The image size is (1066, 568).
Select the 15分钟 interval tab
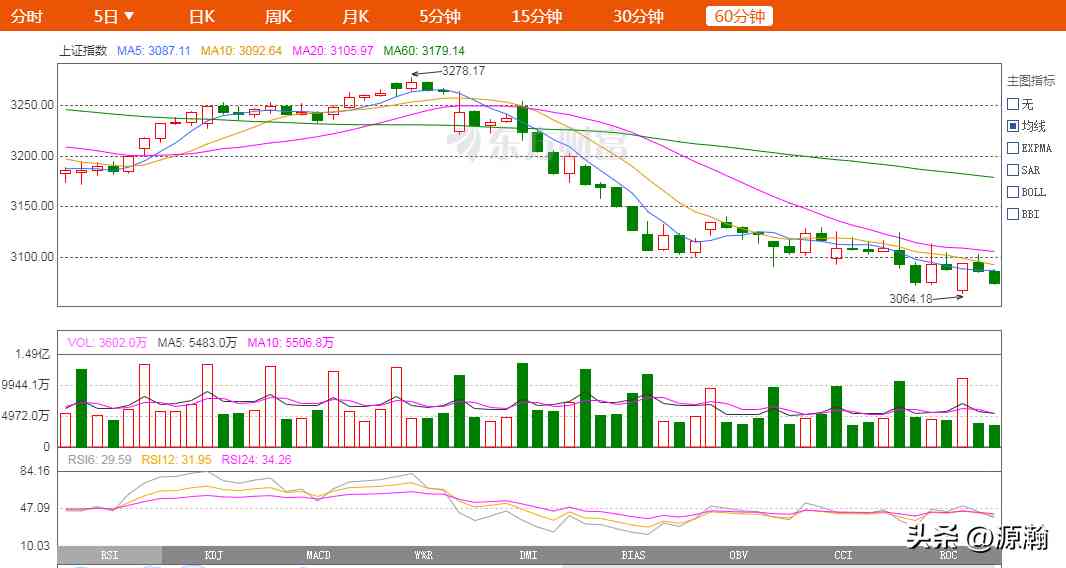pos(536,16)
